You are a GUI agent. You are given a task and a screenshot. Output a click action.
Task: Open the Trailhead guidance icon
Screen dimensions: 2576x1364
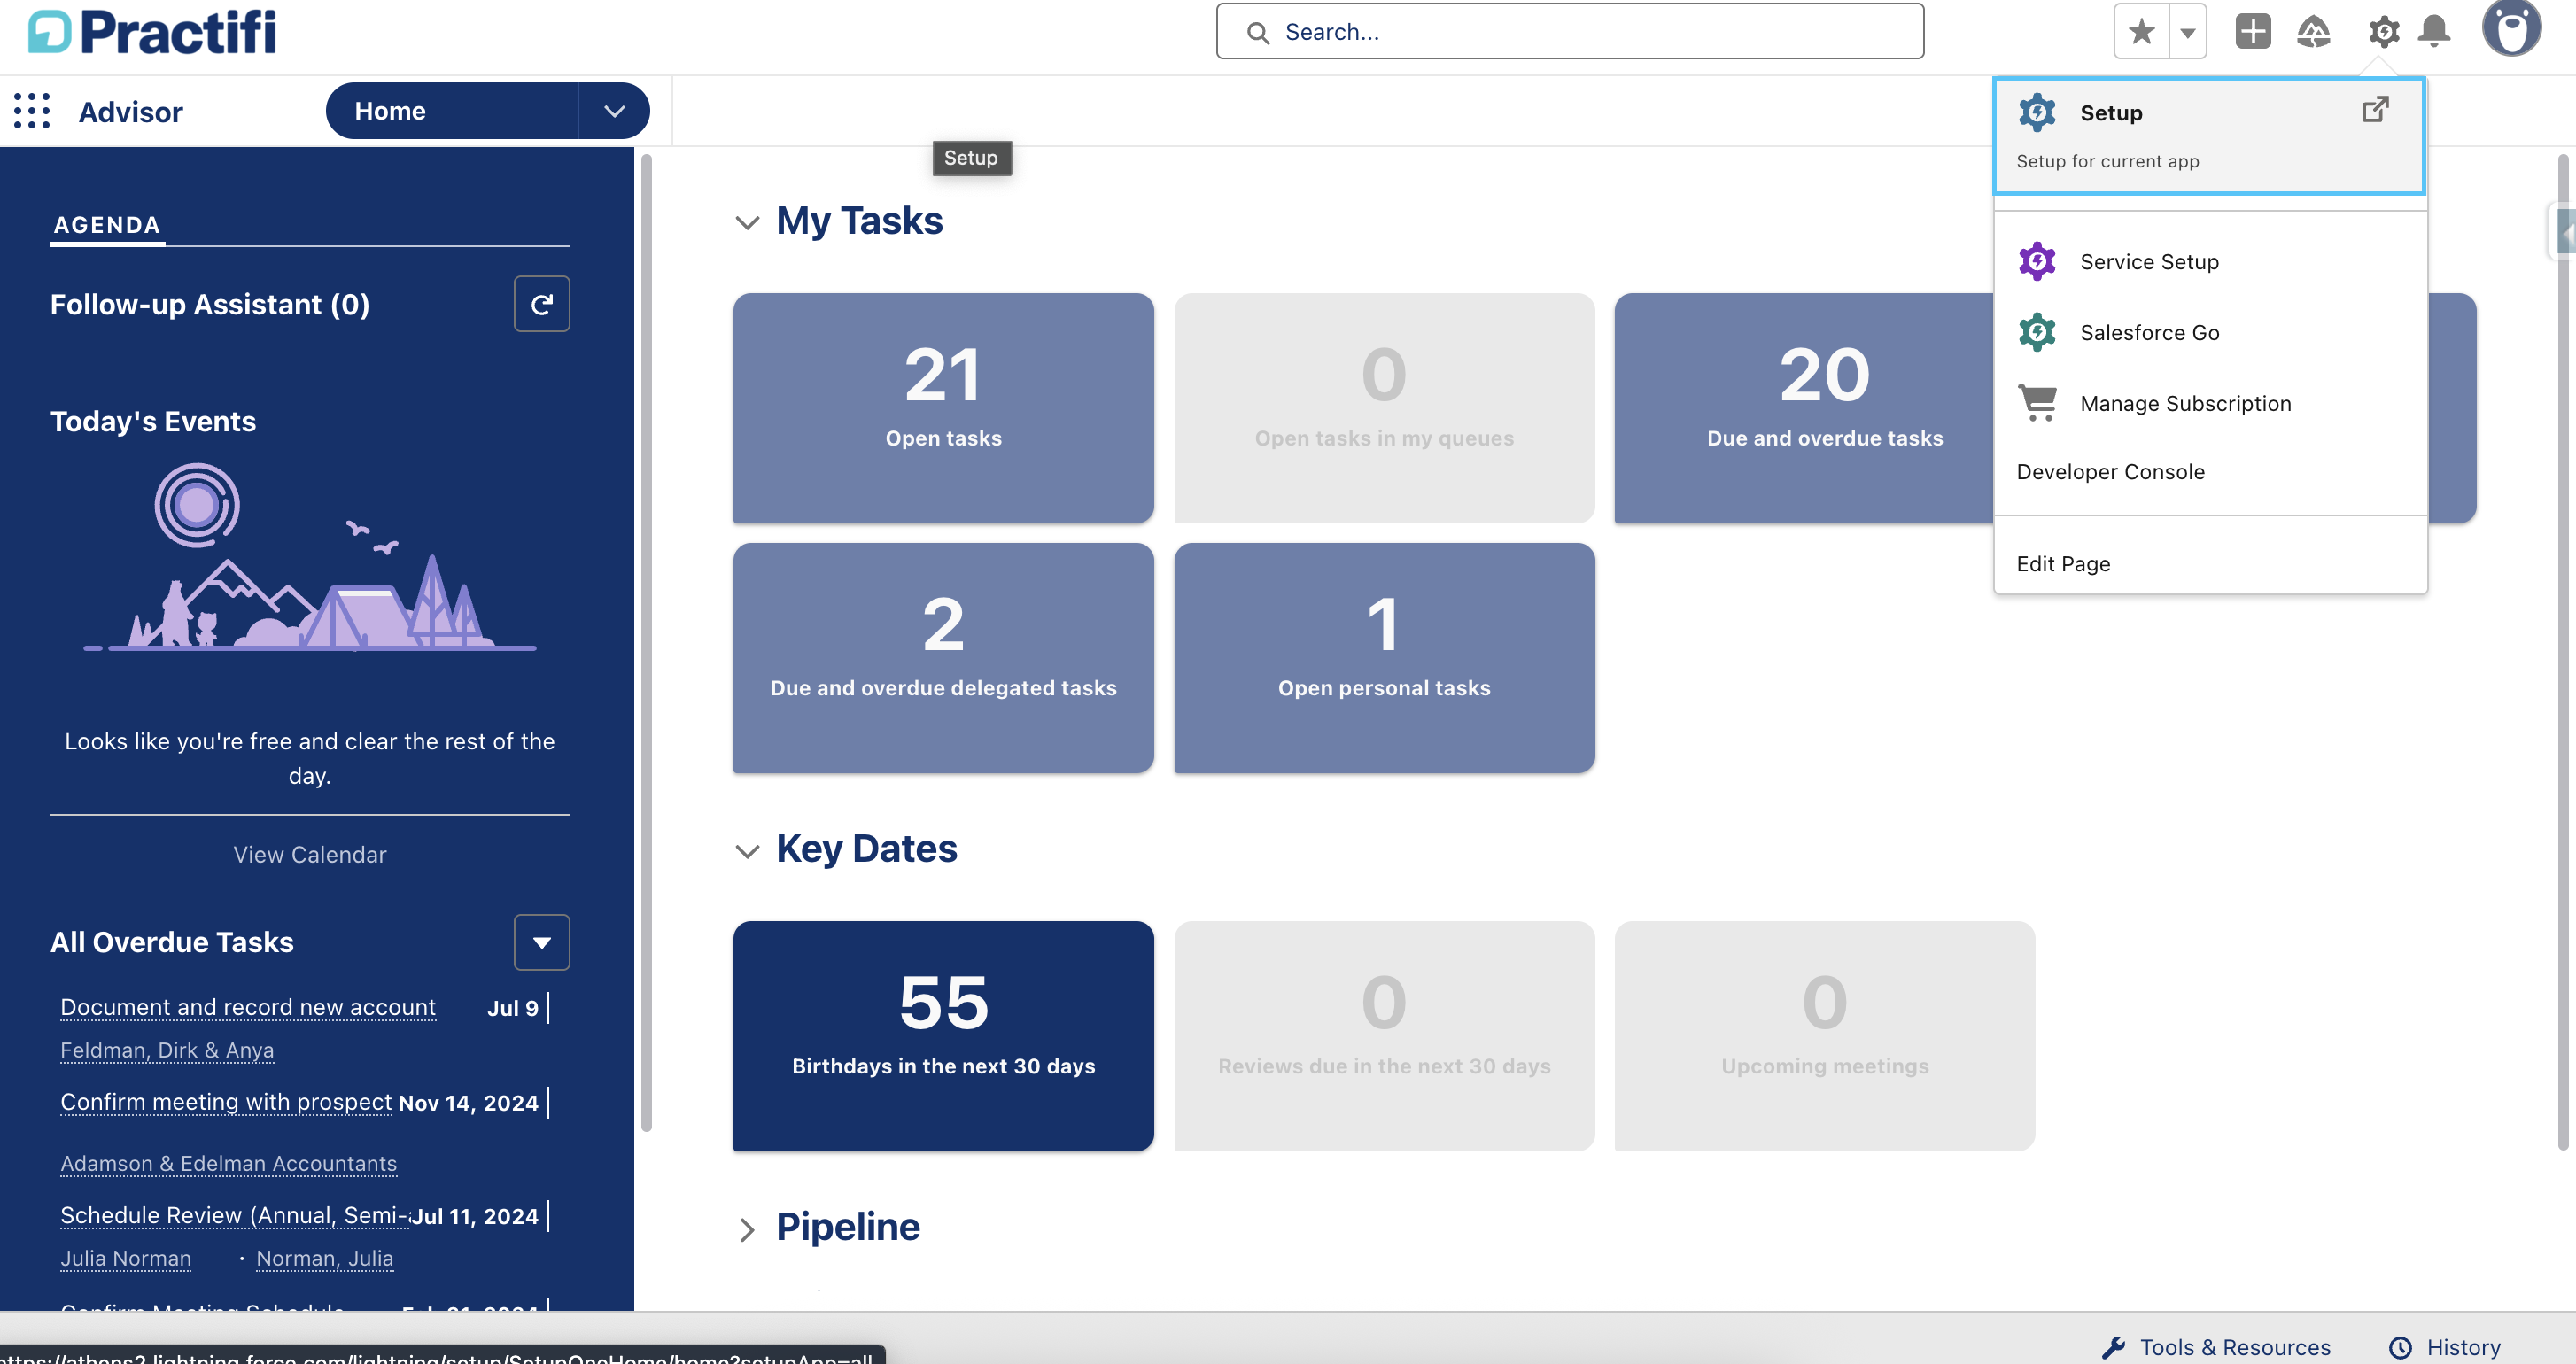click(2314, 31)
